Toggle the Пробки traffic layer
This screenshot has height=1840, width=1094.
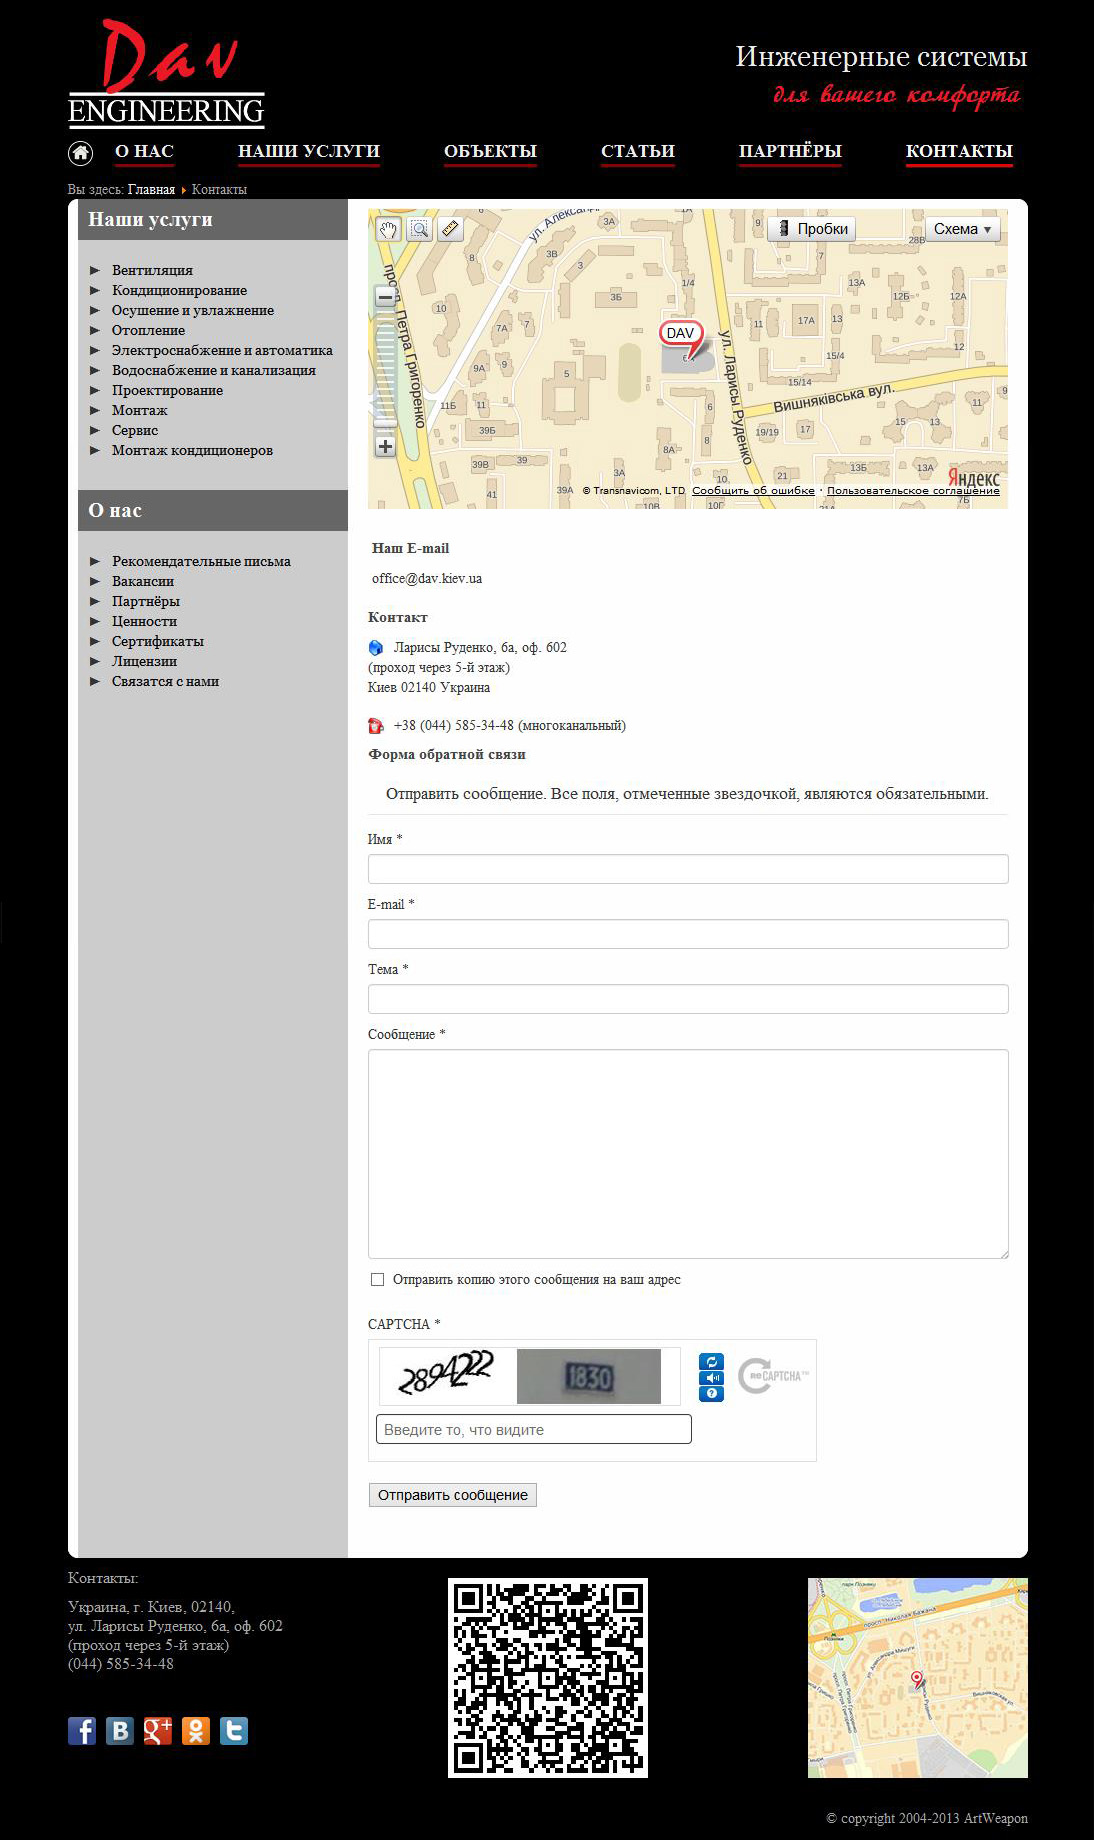tap(812, 229)
